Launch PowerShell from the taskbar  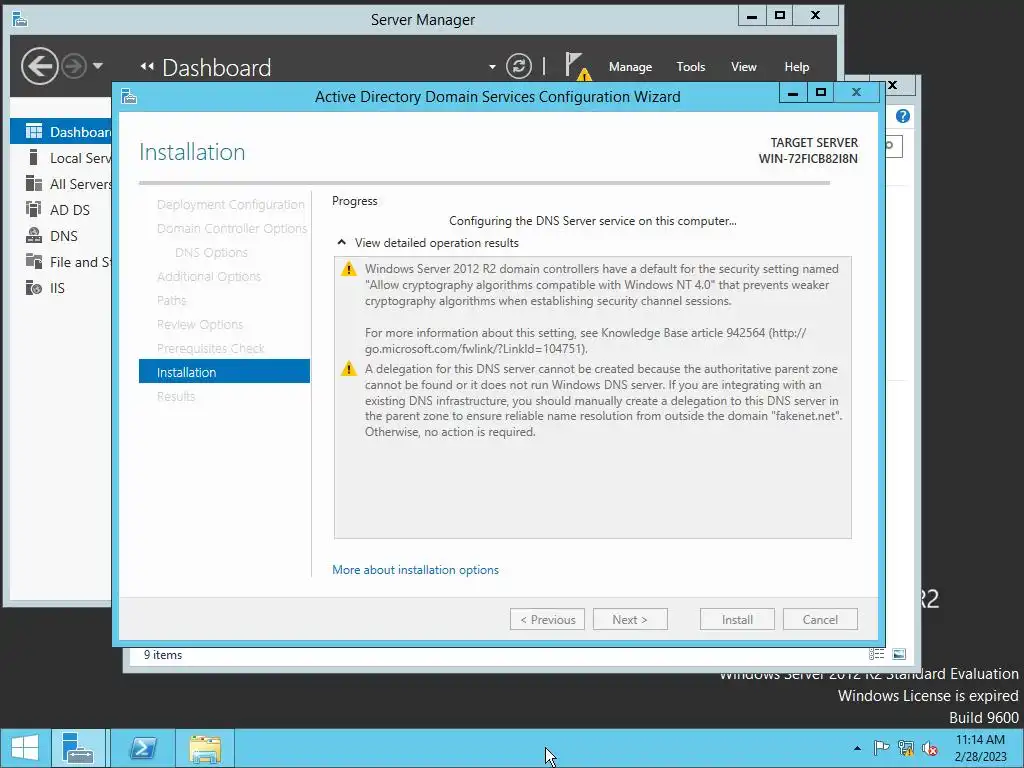tap(142, 748)
